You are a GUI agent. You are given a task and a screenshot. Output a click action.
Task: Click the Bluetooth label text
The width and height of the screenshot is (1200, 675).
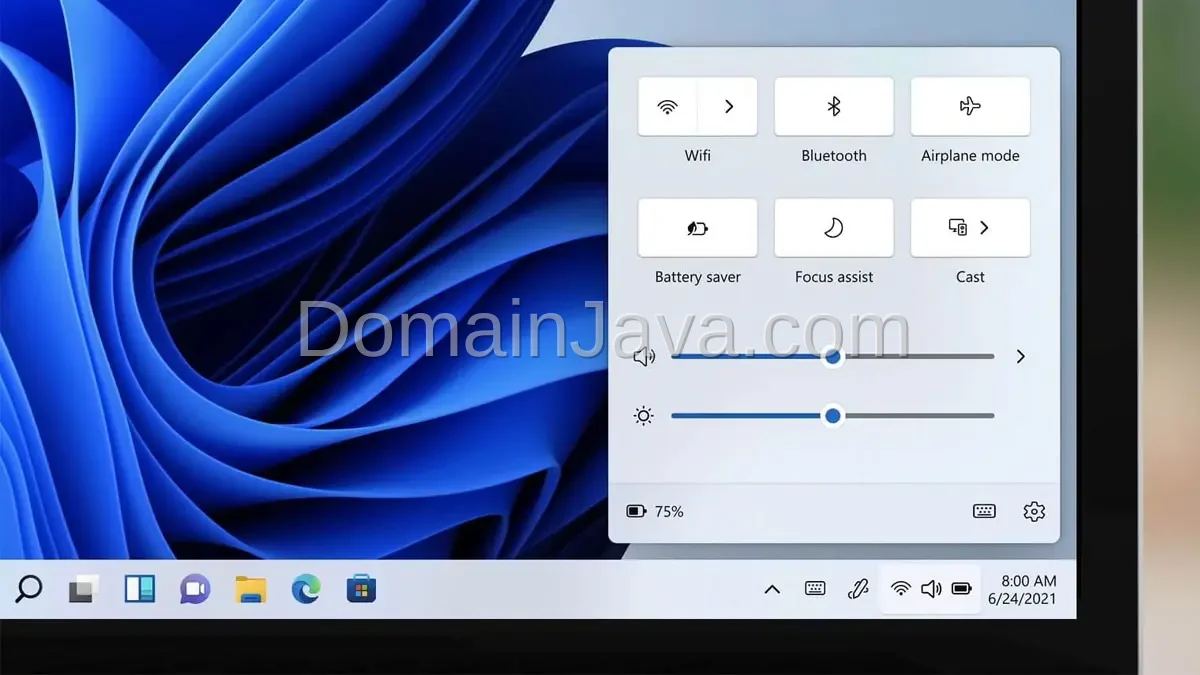click(x=834, y=156)
